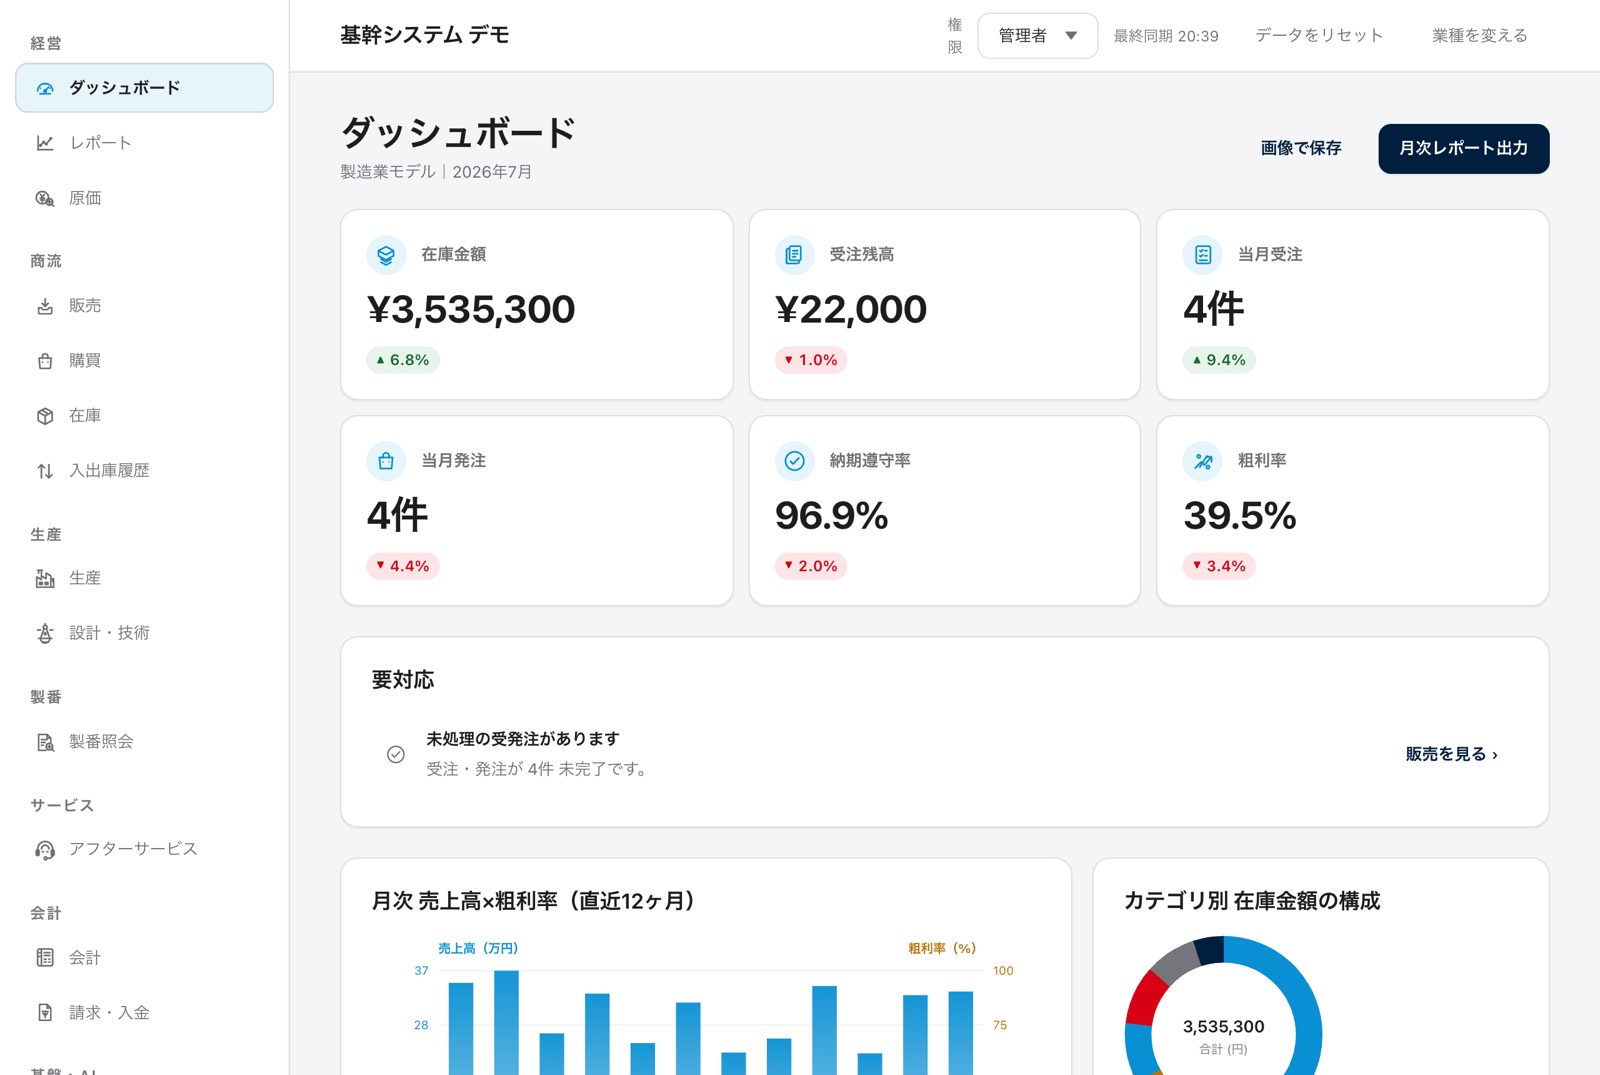Screen dimensions: 1600x1075
Task: Click 製造業モデル｜2026年7月 subtitle
Action: click(x=436, y=172)
